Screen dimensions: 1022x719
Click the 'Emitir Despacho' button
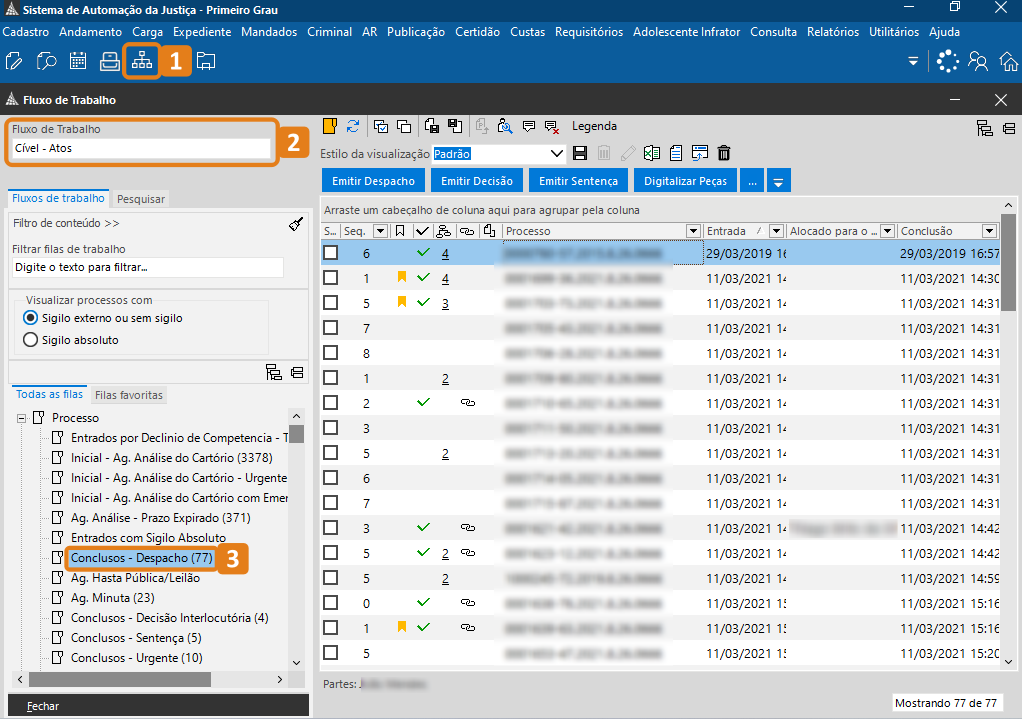[x=373, y=181]
